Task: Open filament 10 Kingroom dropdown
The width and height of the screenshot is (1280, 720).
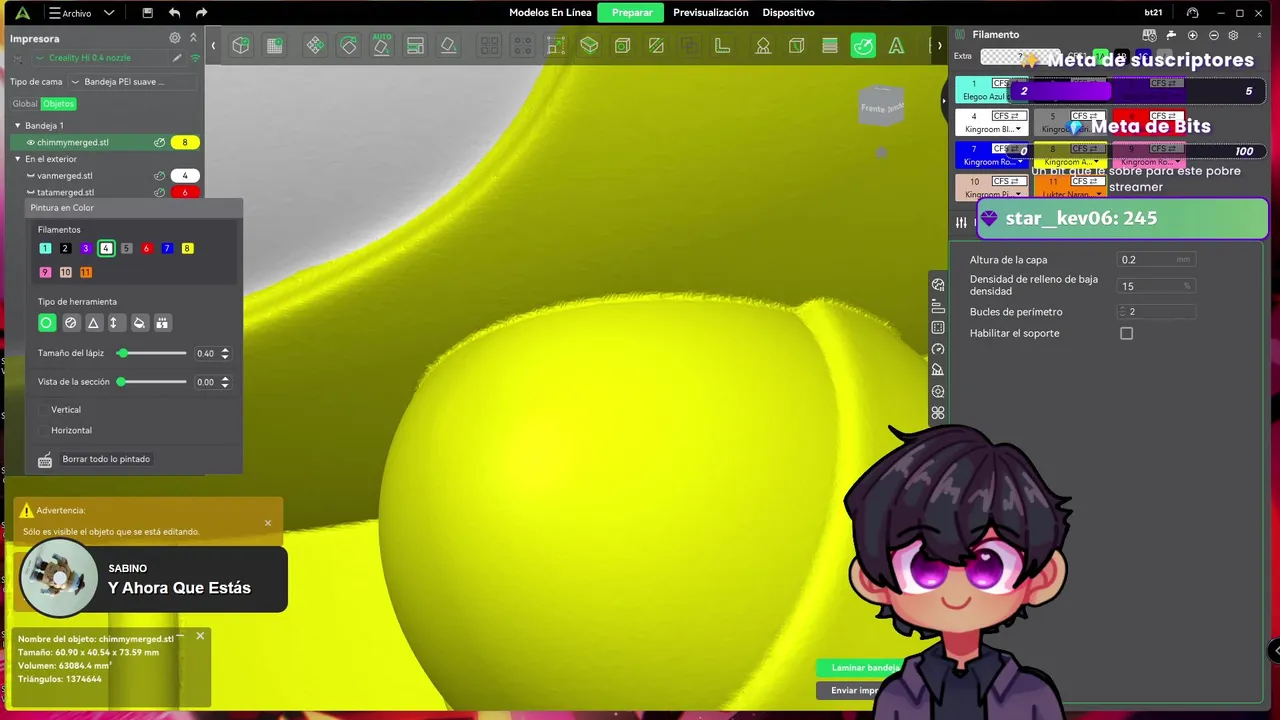Action: click(1018, 194)
